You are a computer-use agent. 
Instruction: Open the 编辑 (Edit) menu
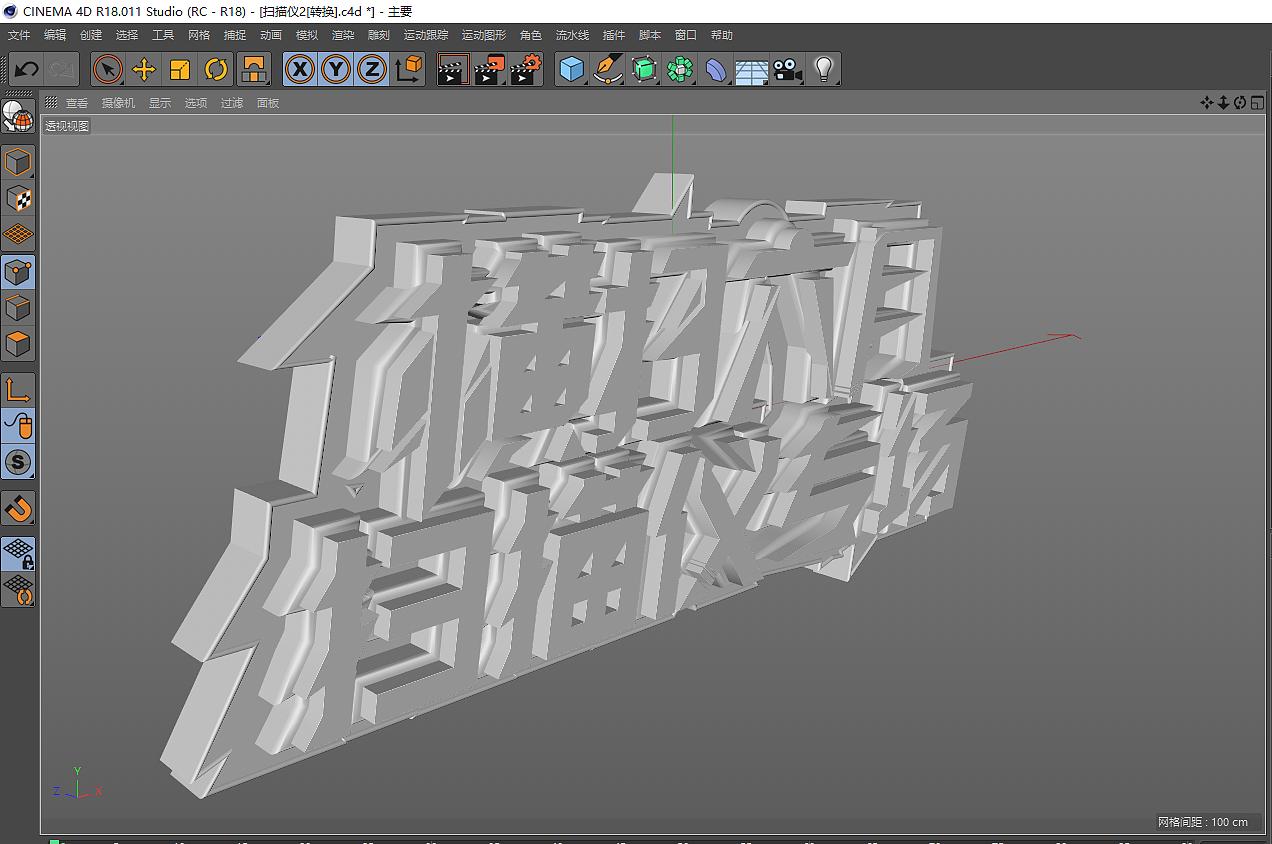(55, 35)
